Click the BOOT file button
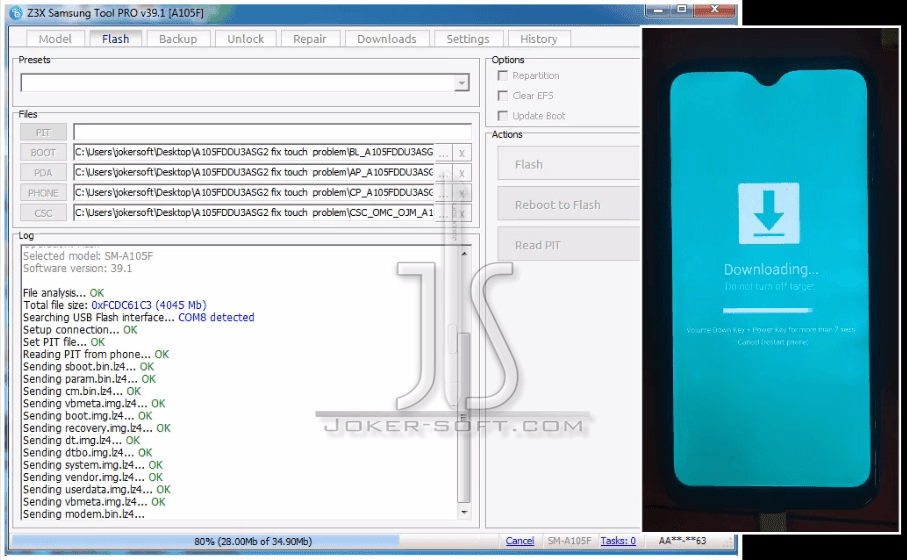This screenshot has width=907, height=560. click(x=43, y=153)
